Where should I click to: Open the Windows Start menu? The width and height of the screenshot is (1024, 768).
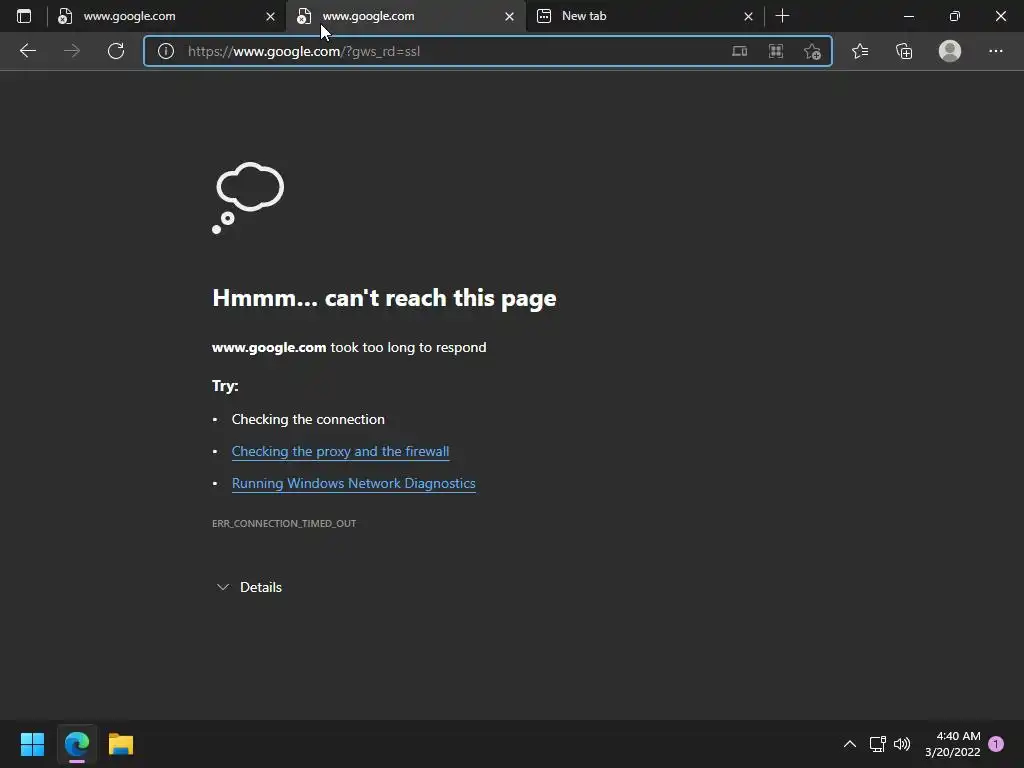coord(32,744)
